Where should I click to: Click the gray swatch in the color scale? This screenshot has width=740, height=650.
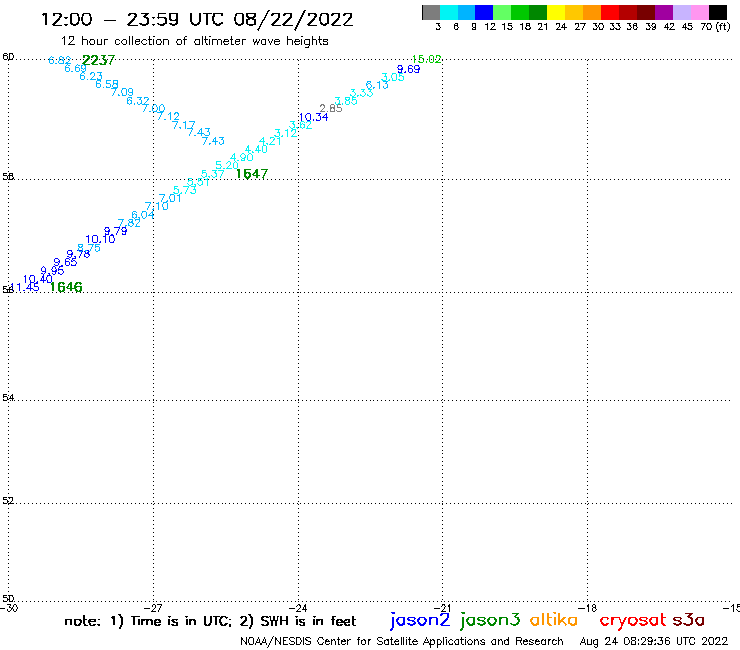tap(431, 12)
